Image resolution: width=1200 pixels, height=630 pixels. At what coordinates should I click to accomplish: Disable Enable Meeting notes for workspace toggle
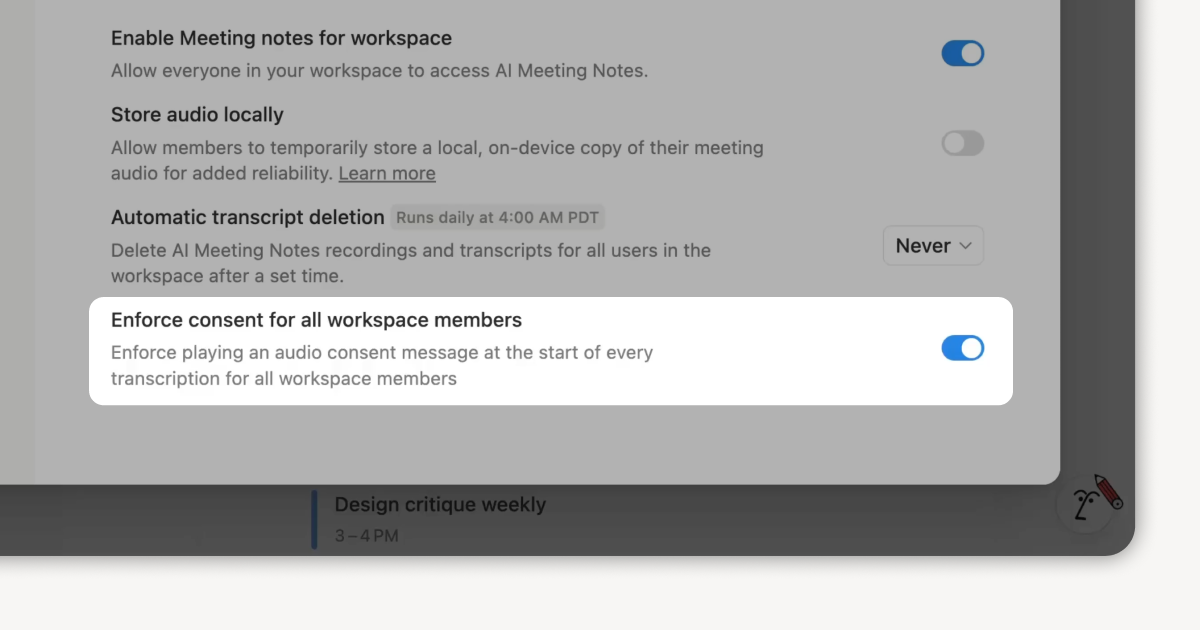[x=962, y=53]
